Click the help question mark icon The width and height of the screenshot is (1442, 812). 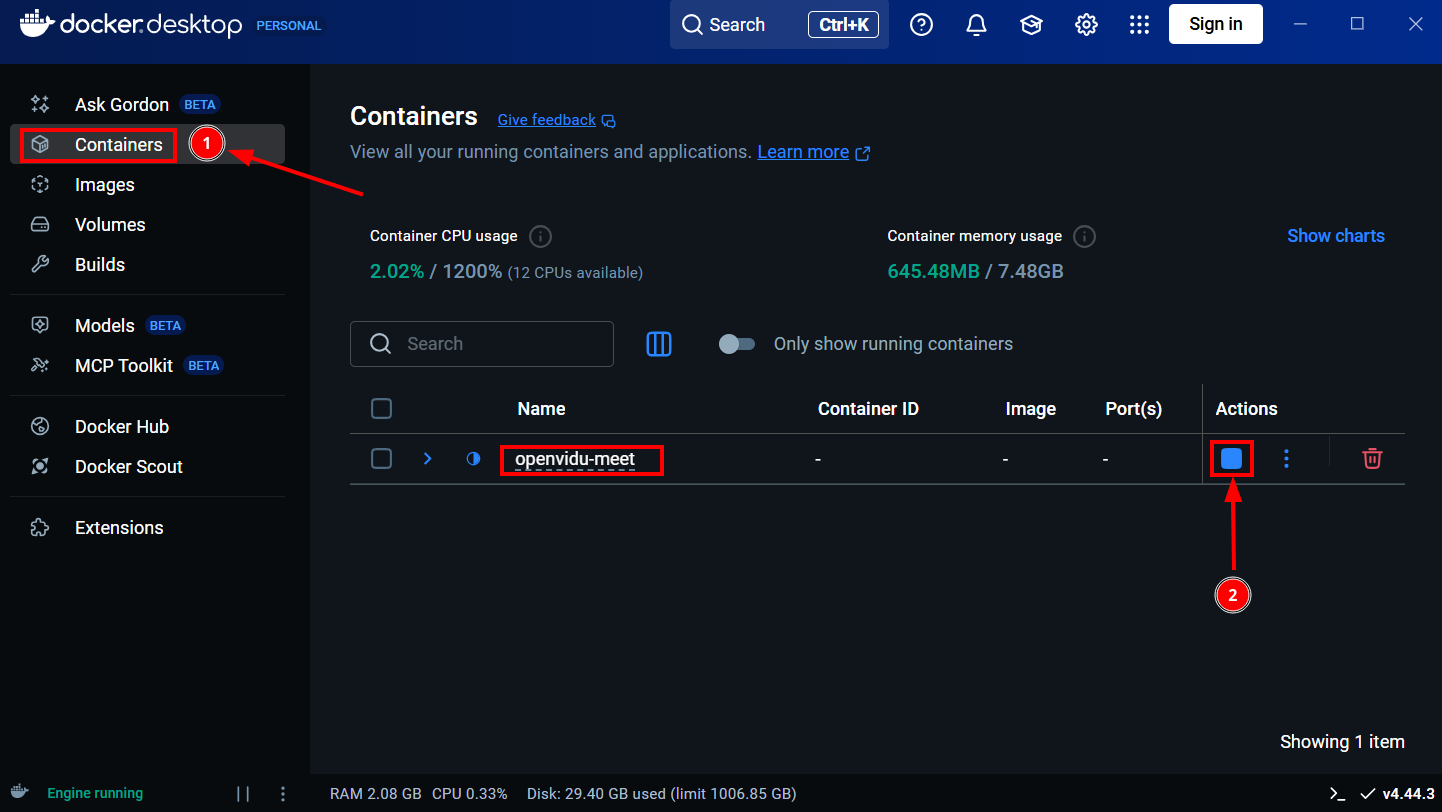pos(921,25)
